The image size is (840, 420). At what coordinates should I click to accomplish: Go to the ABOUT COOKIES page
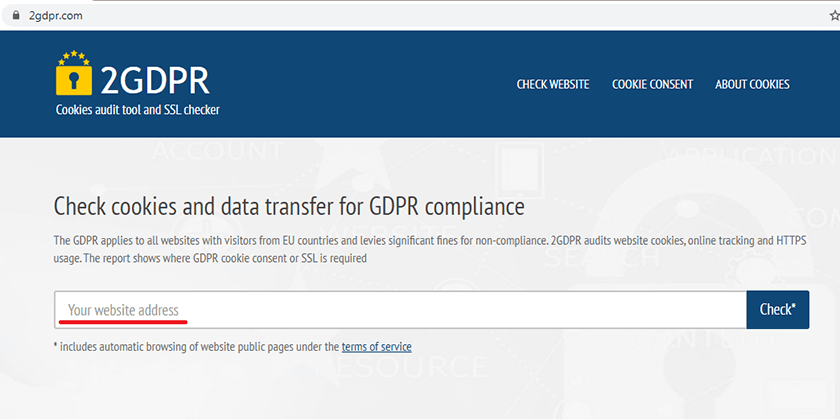click(752, 84)
